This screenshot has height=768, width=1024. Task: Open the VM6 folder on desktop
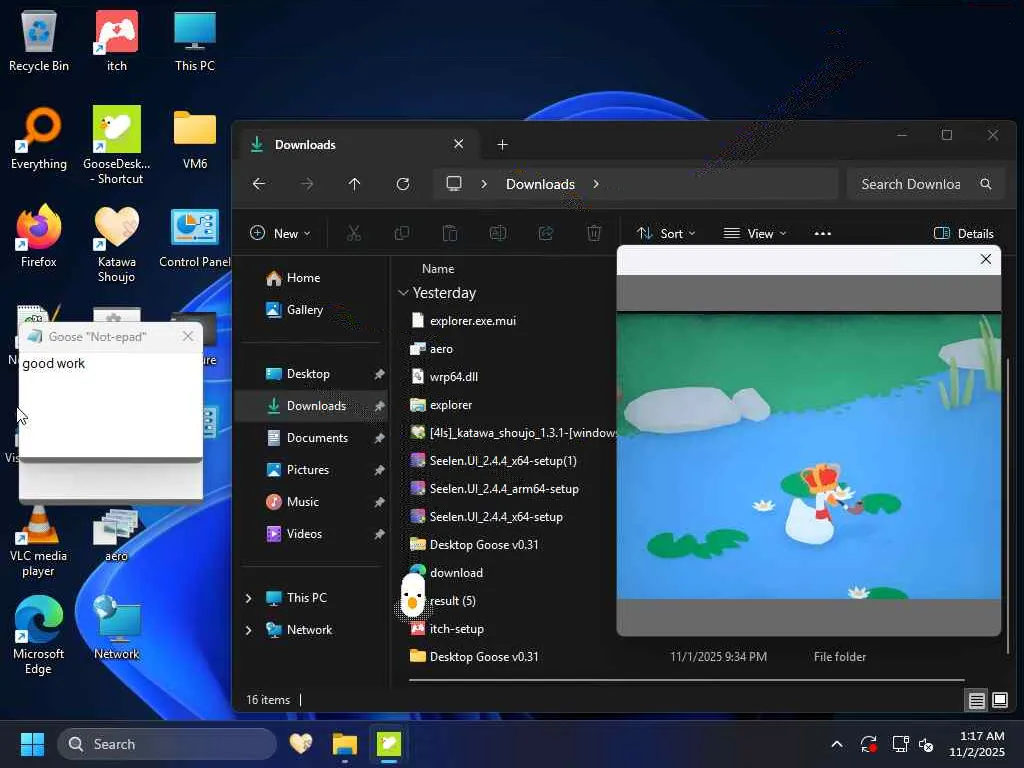pos(195,138)
